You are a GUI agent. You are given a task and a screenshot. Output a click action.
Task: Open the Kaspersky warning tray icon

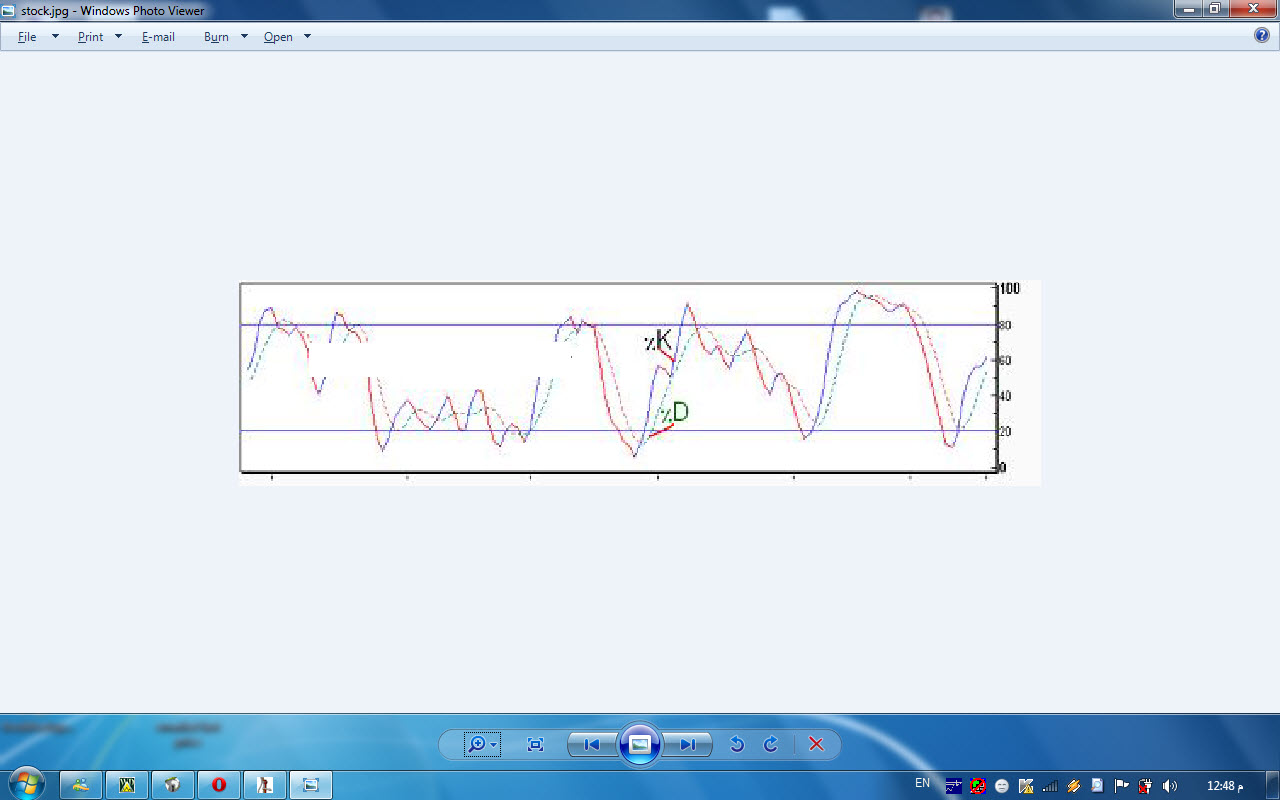1026,786
